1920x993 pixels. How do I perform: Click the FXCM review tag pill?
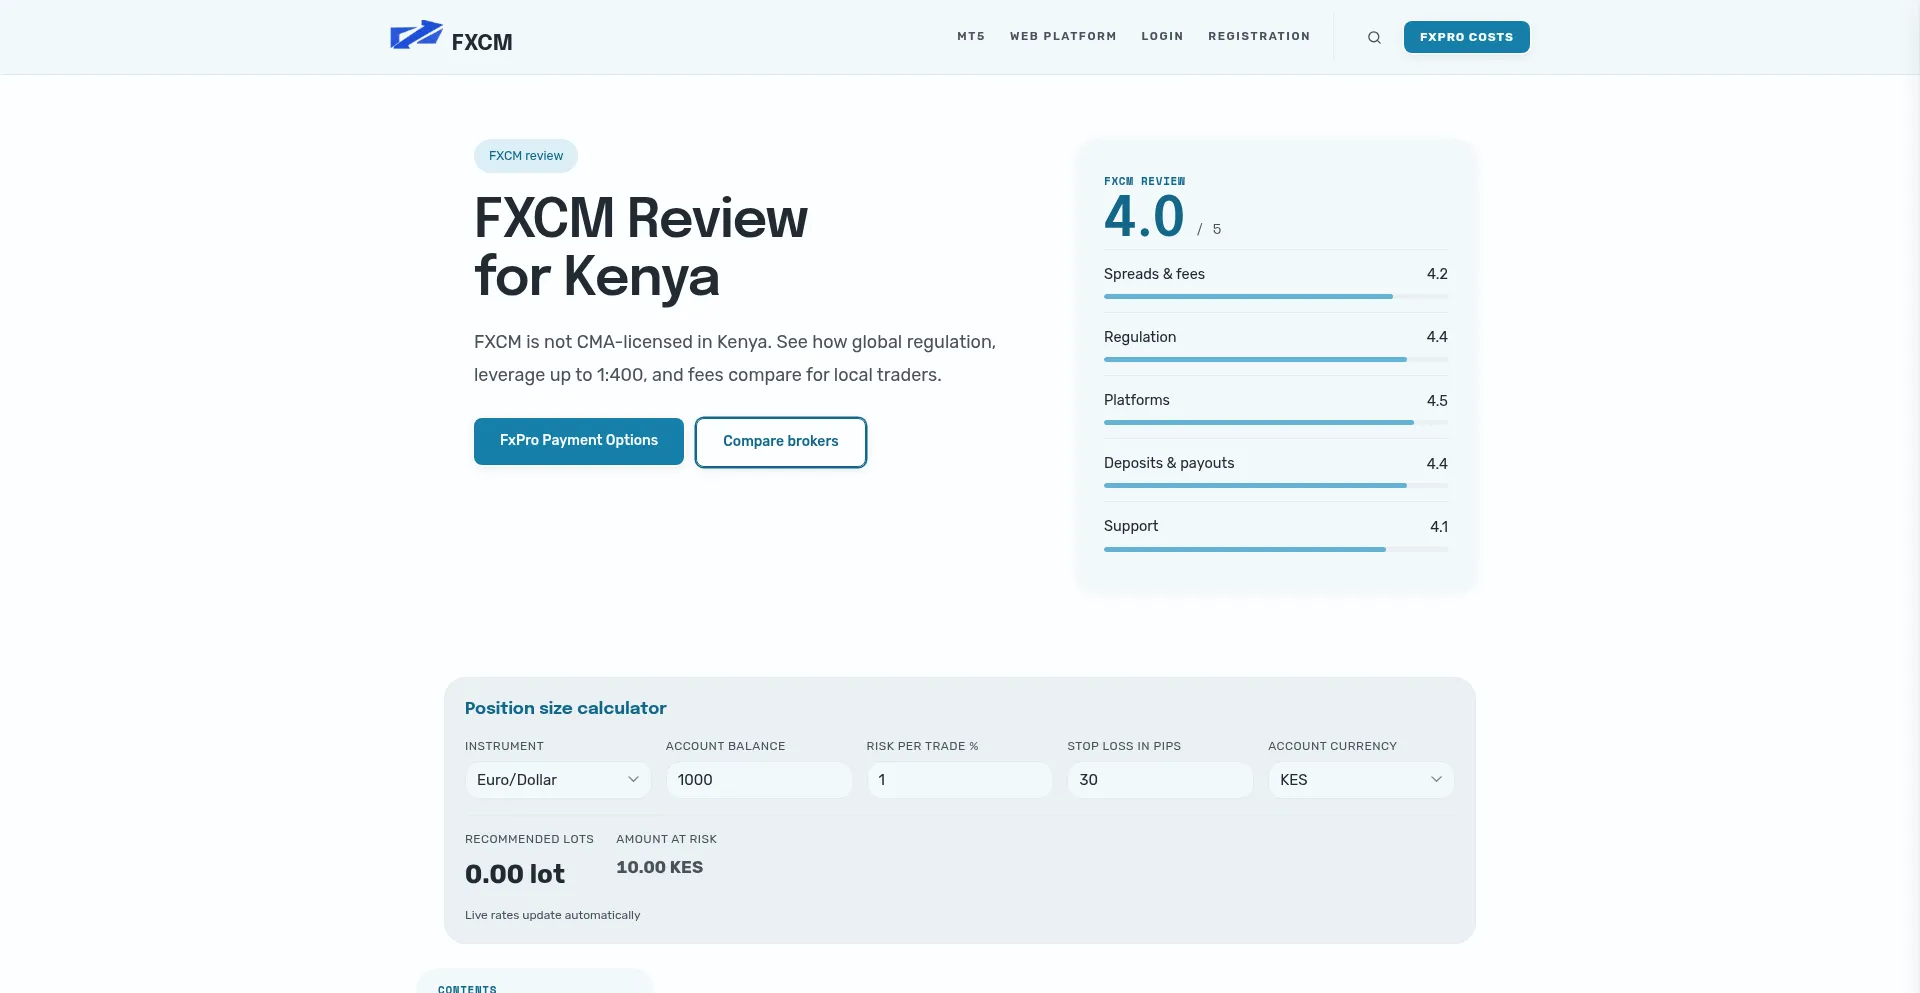[x=526, y=156]
